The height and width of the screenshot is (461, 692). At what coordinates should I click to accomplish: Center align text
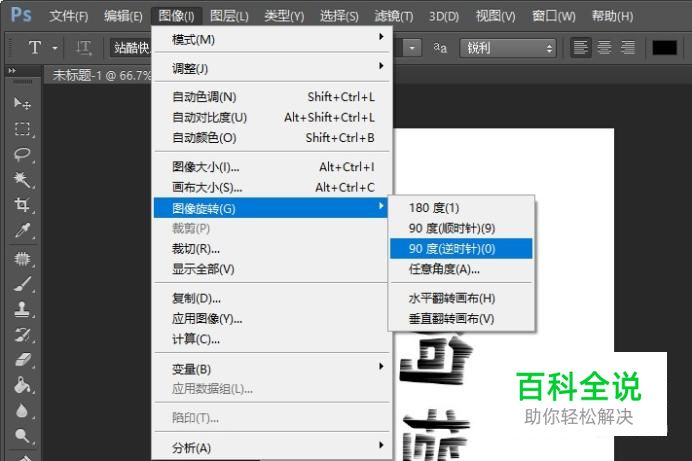[604, 47]
